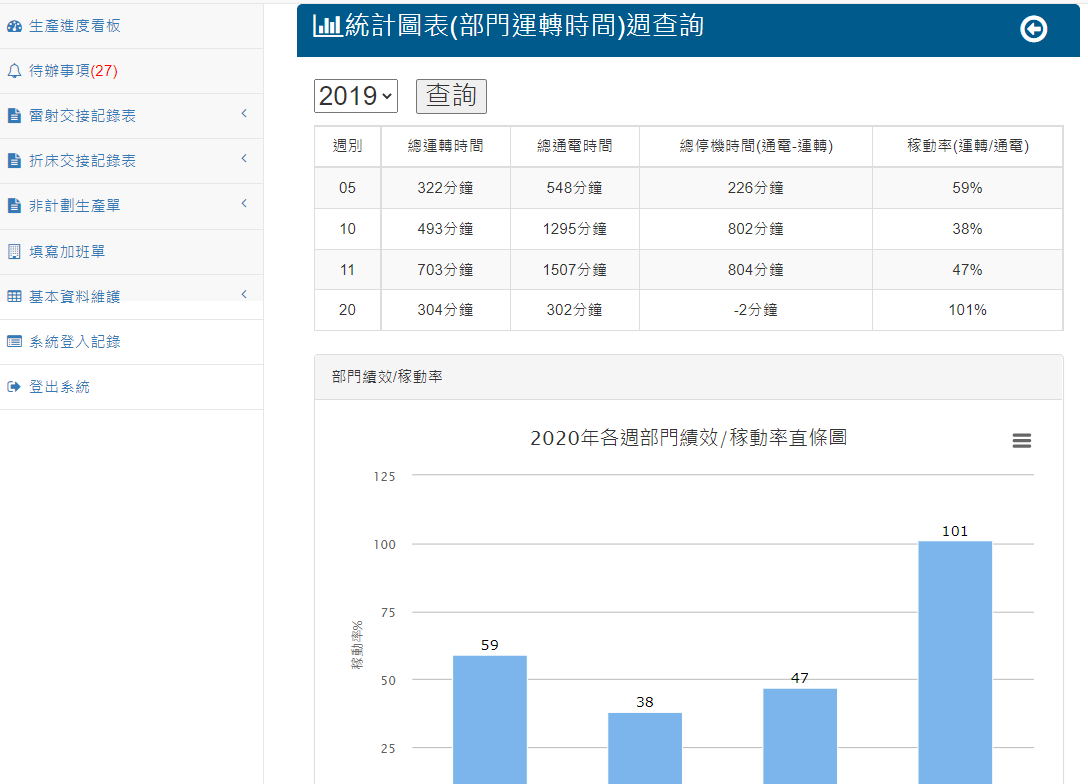Click week cell 20
The height and width of the screenshot is (784, 1088).
348,310
